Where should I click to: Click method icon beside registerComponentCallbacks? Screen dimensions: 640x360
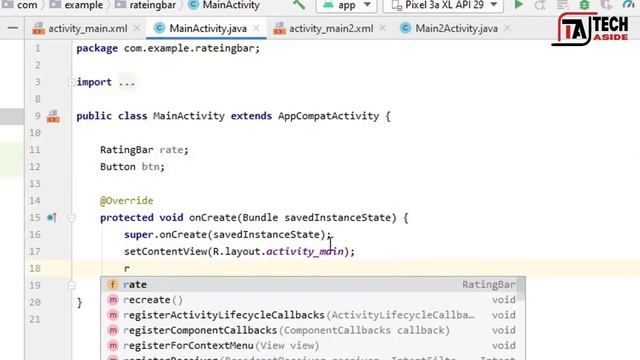113,330
